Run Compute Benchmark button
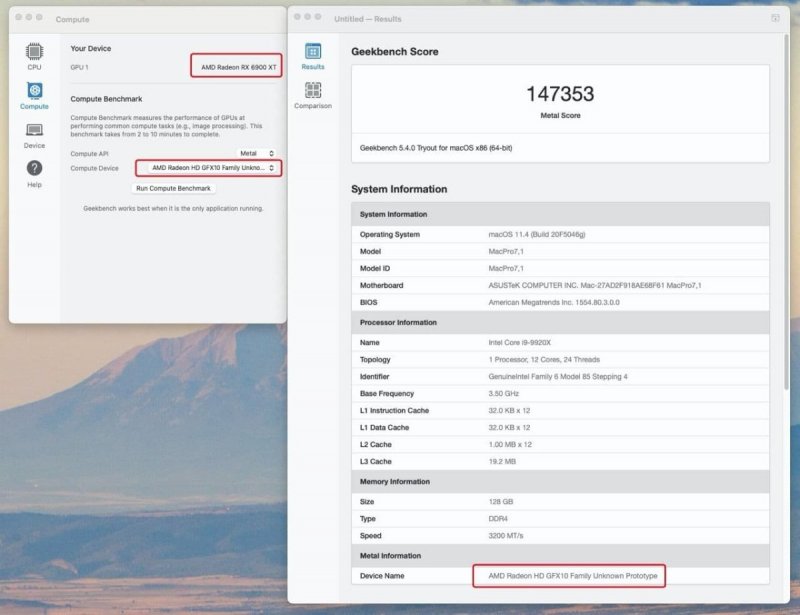 [173, 188]
